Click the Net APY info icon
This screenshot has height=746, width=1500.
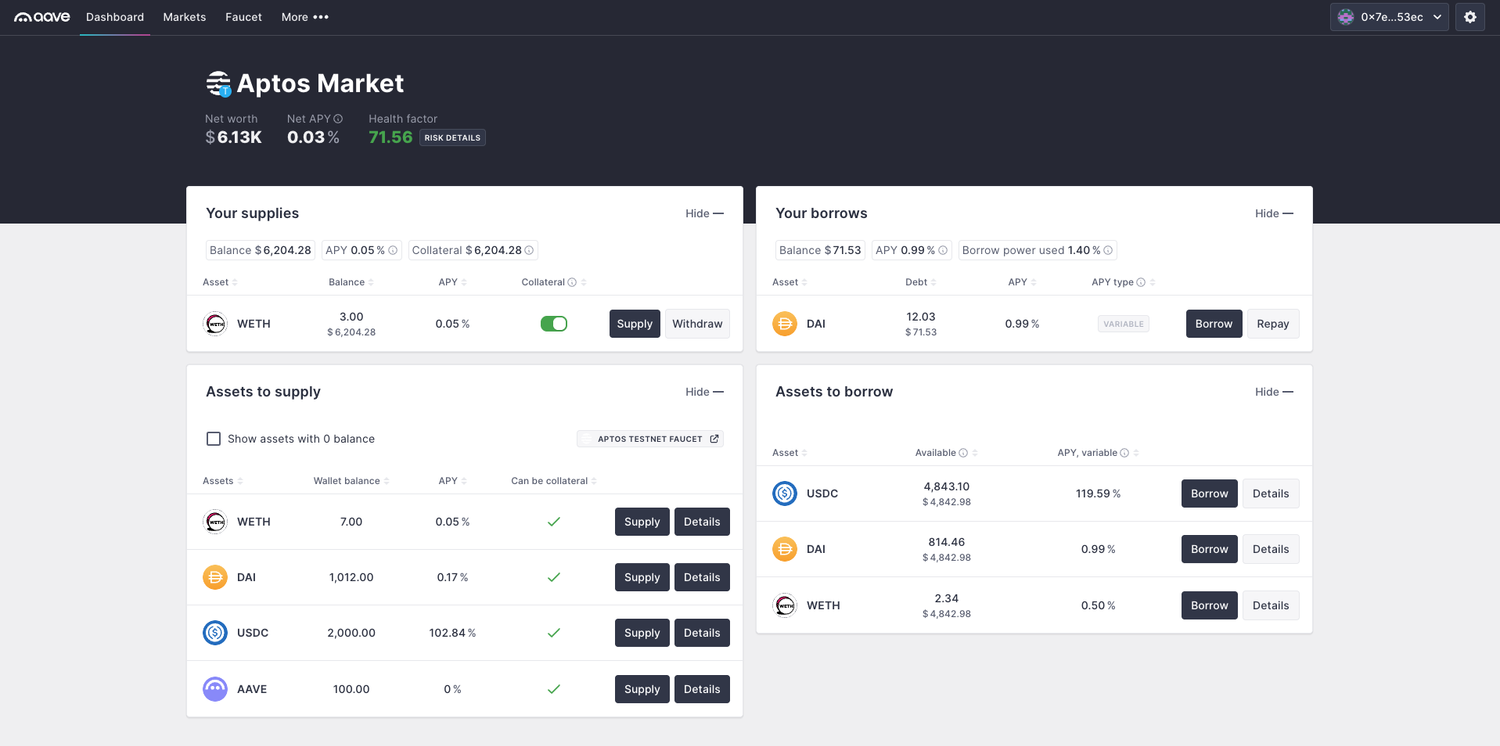click(x=338, y=119)
